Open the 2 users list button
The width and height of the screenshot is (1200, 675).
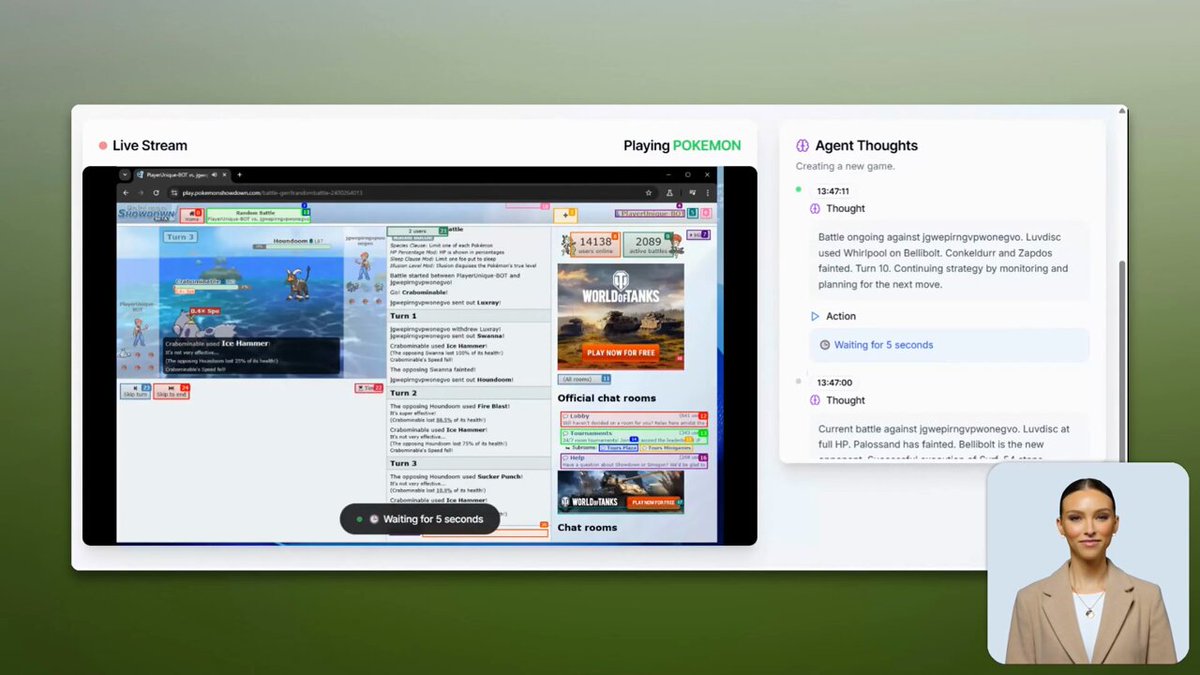(417, 232)
